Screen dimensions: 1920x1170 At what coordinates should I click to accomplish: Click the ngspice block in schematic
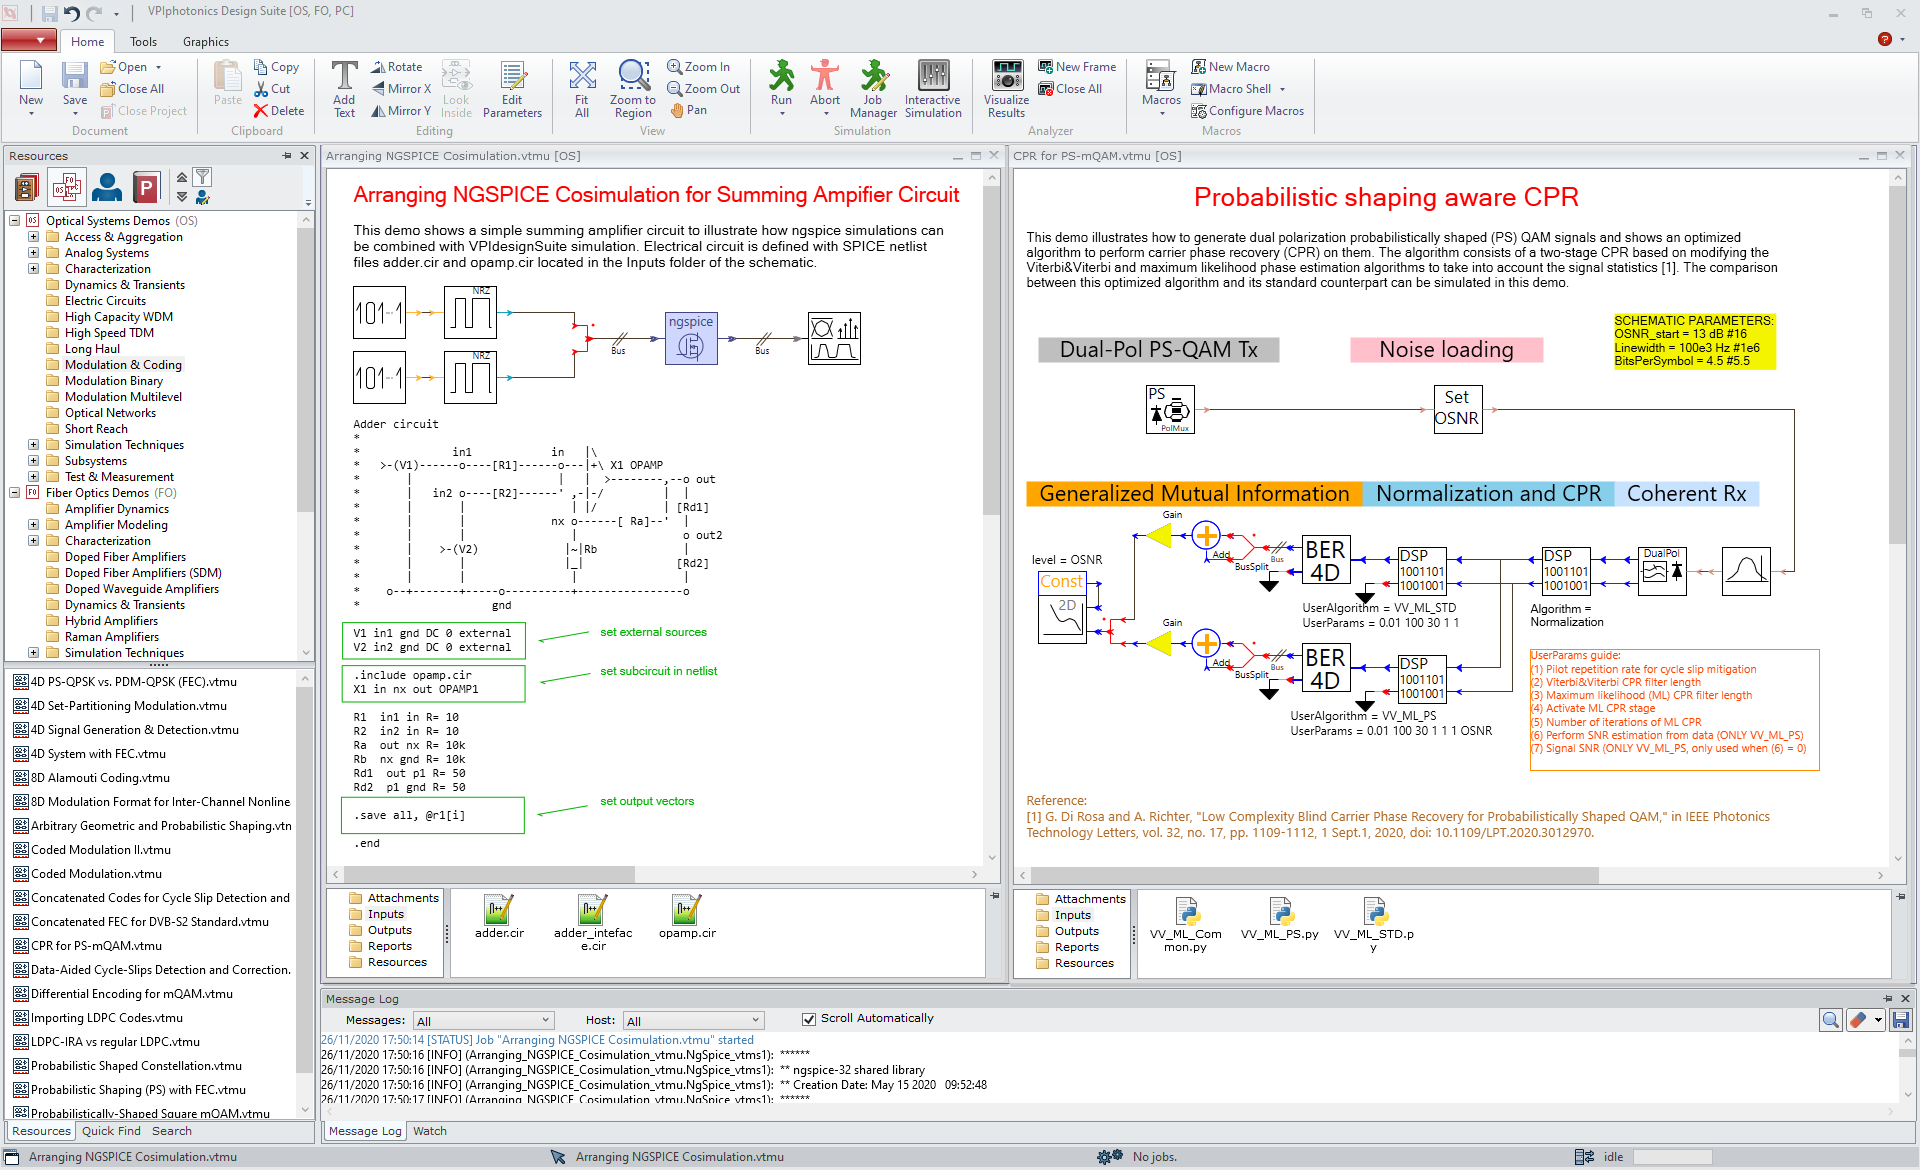pos(691,339)
